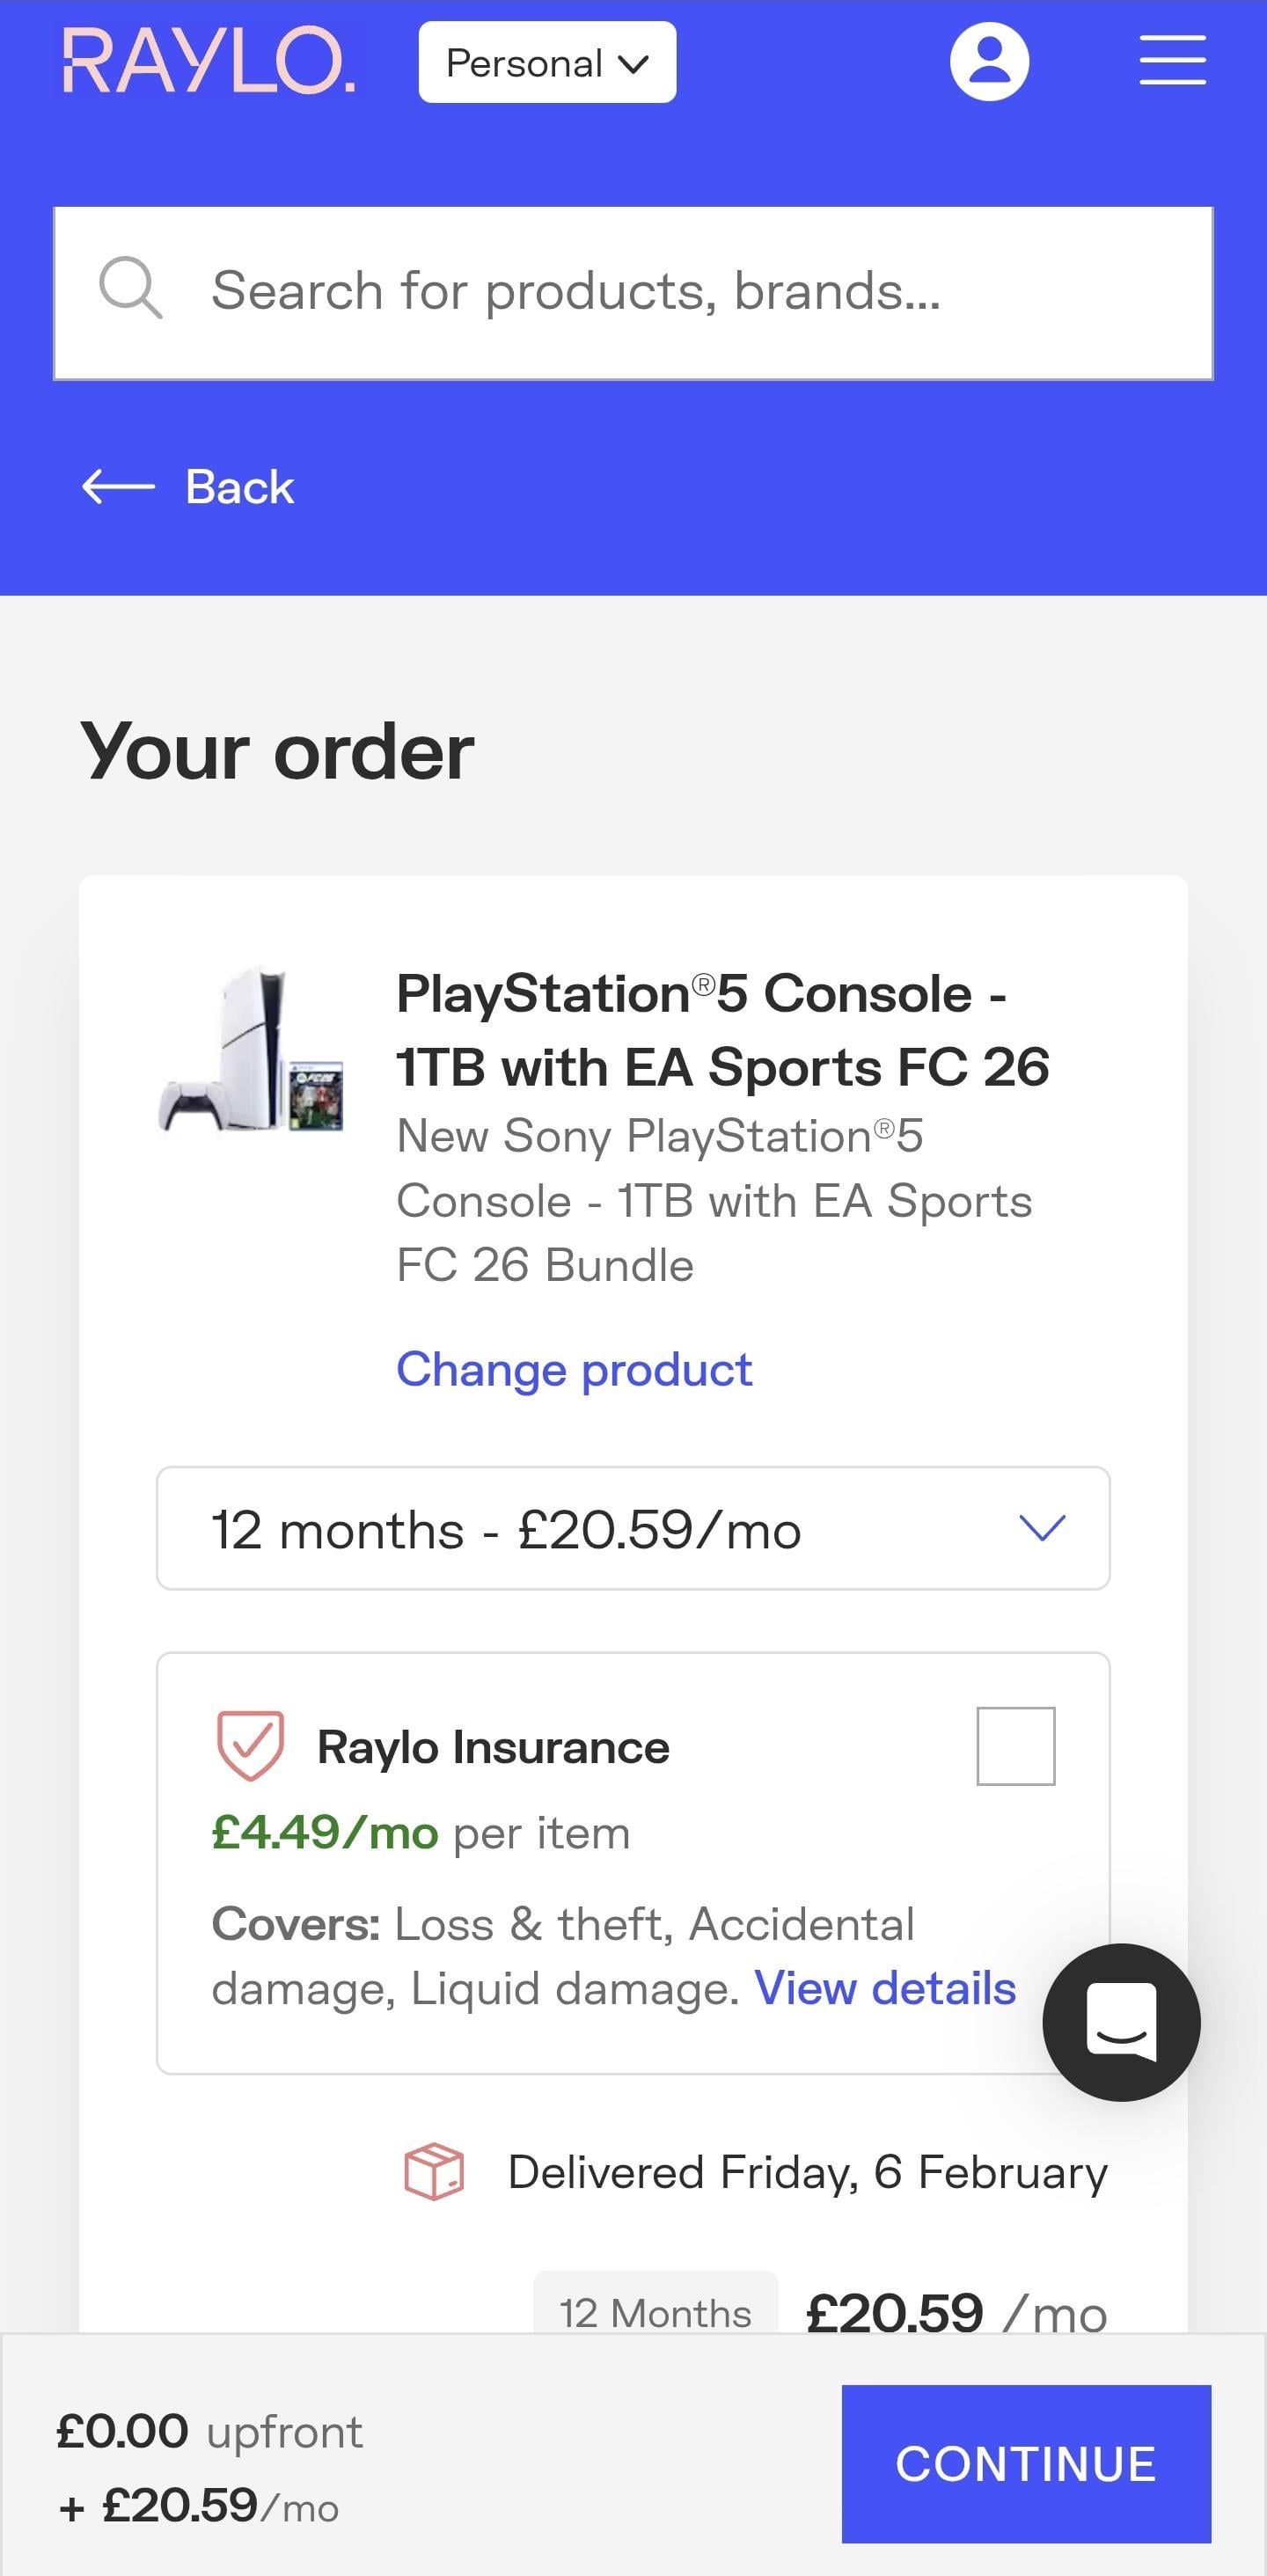Focus the product search field
Image resolution: width=1267 pixels, height=2576 pixels.
[x=680, y=292]
